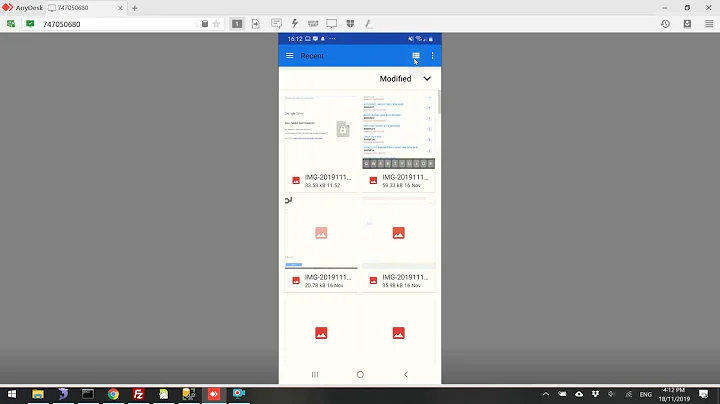720x404 pixels.
Task: Open the hamburger menu beside Recent
Action: click(x=289, y=56)
